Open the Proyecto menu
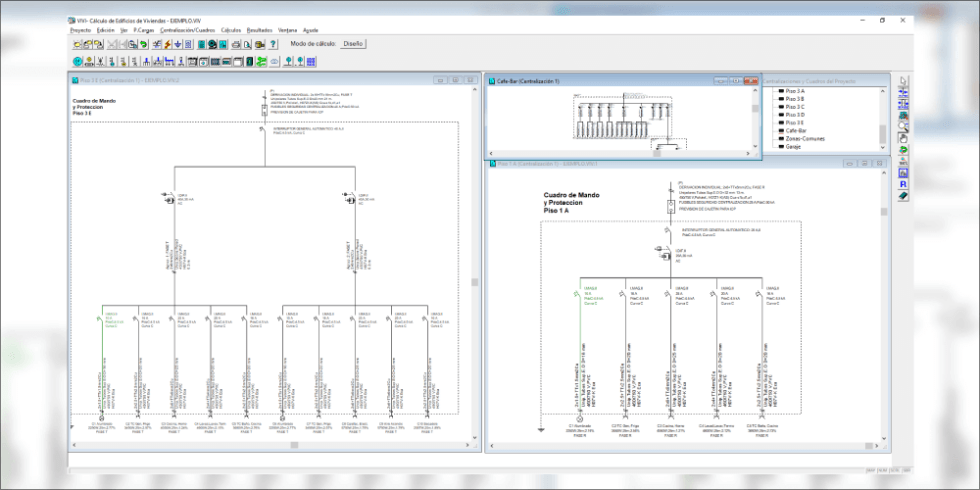The height and width of the screenshot is (490, 980). pyautogui.click(x=81, y=30)
